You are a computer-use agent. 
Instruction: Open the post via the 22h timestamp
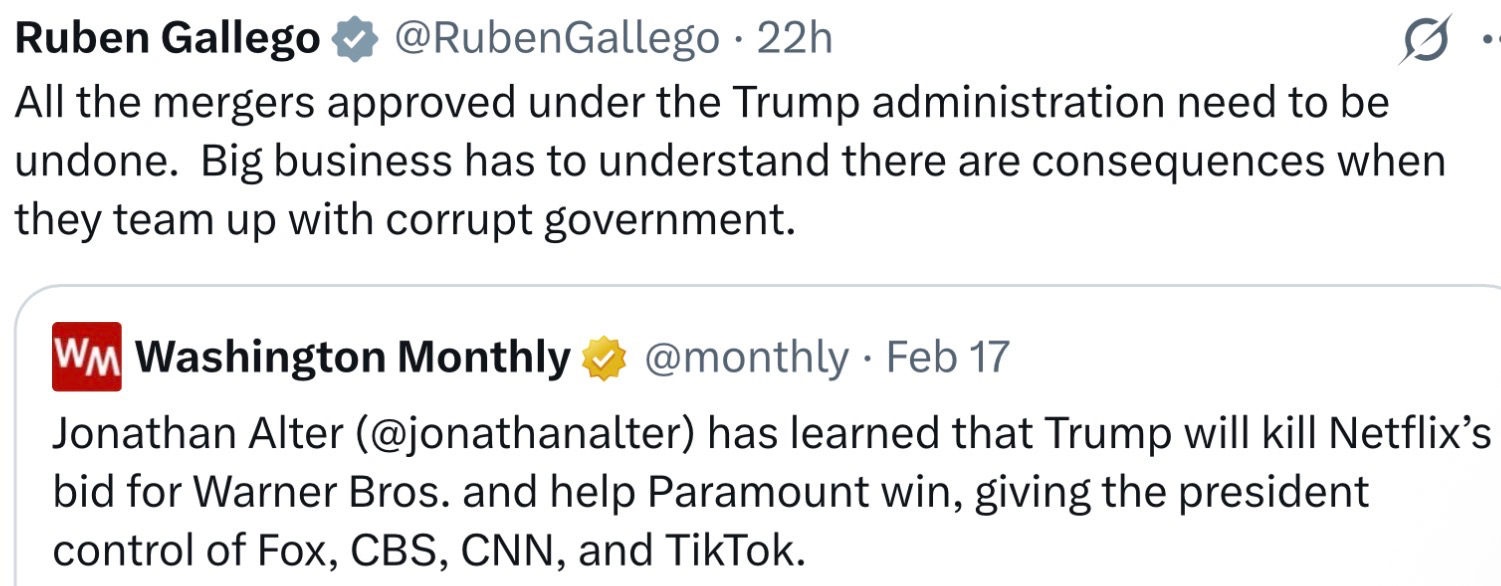tap(794, 40)
